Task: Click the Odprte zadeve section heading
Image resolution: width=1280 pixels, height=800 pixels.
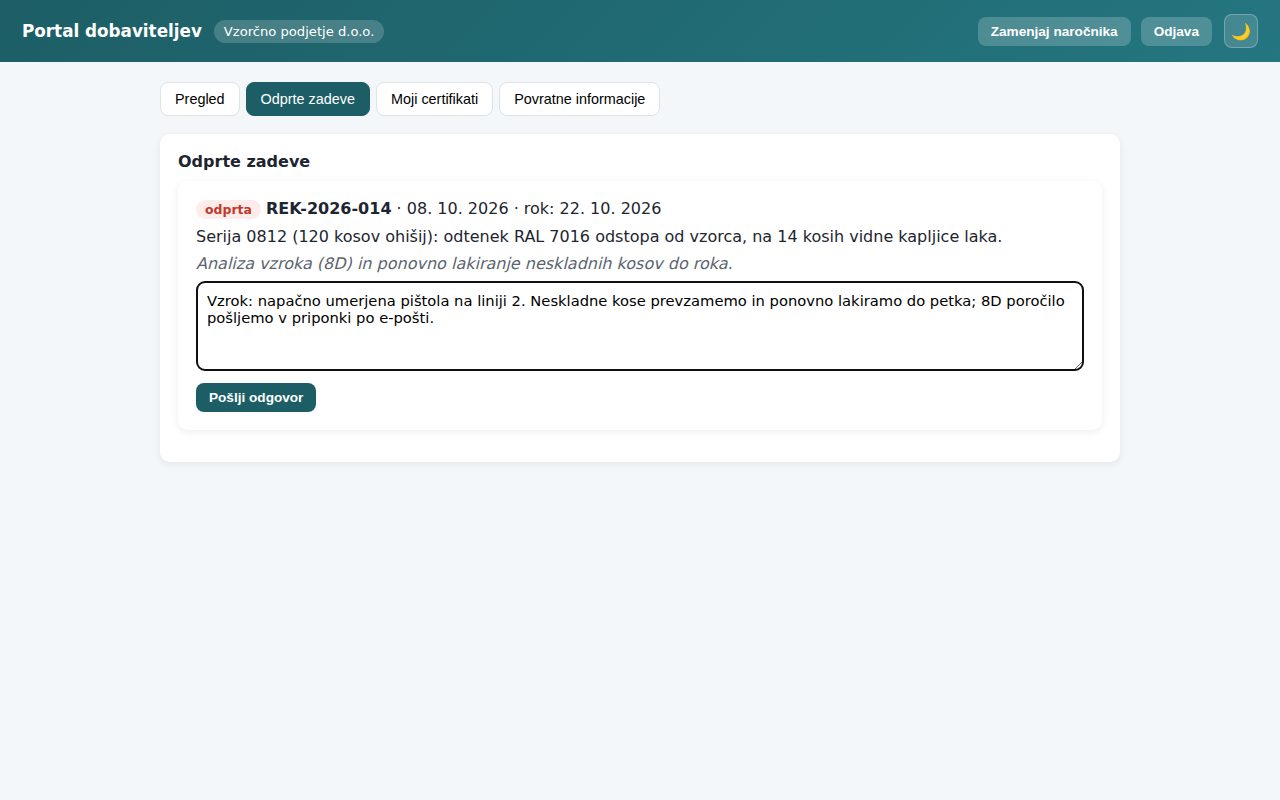Action: point(244,161)
